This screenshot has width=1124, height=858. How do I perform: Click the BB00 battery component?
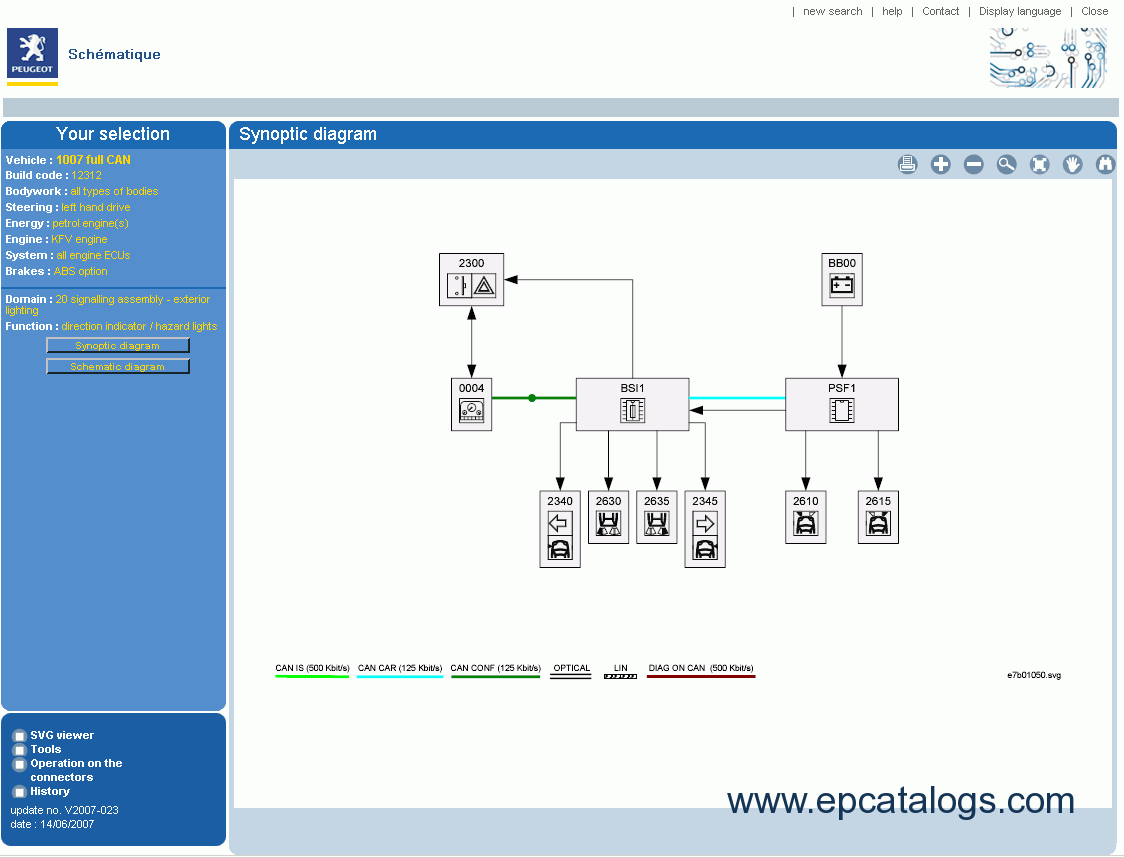pyautogui.click(x=841, y=279)
